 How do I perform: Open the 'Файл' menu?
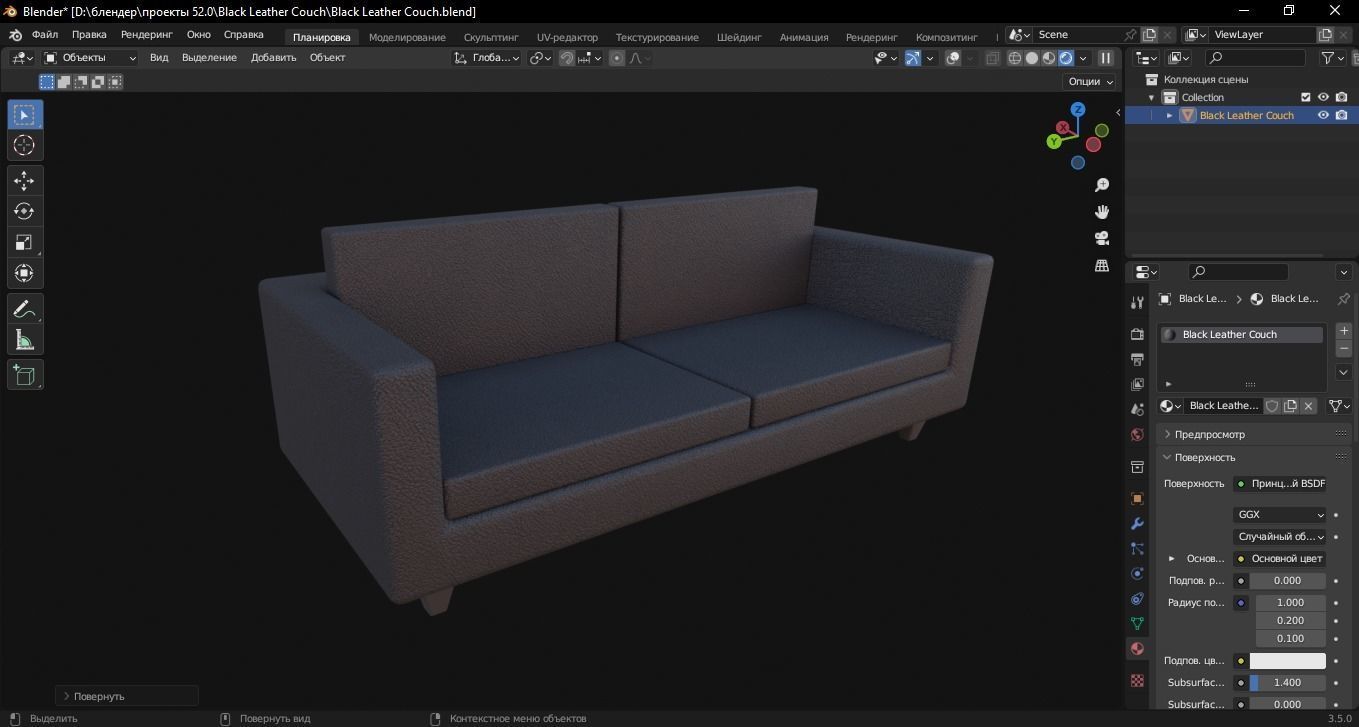45,34
